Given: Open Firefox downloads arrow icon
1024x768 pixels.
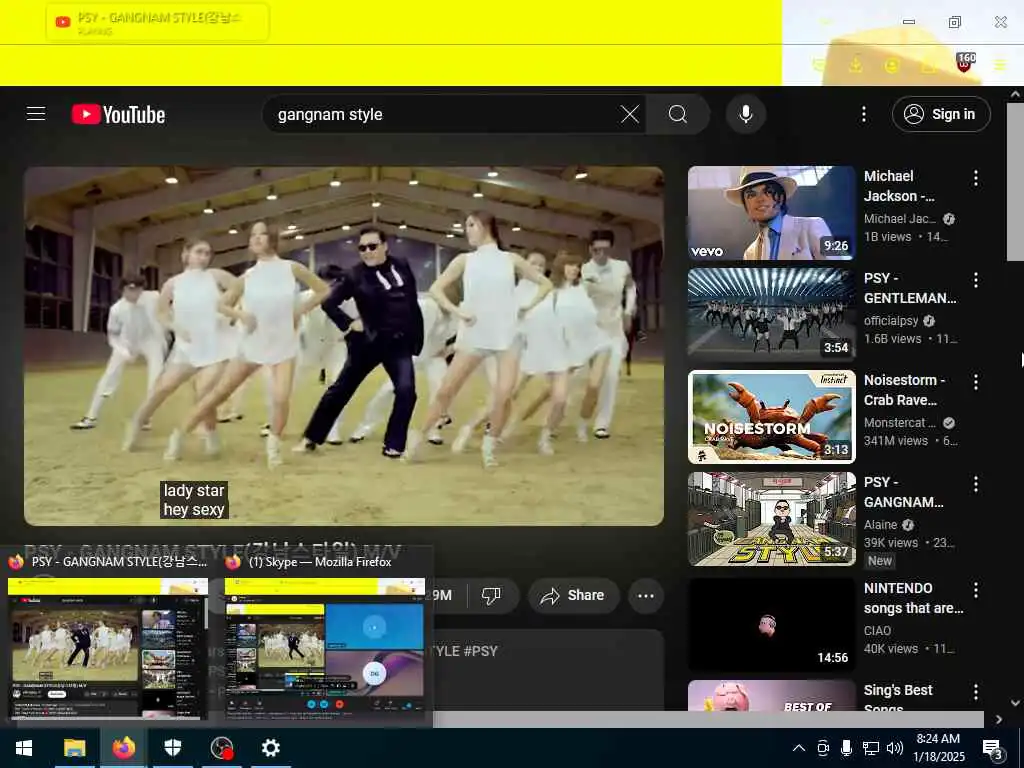Looking at the screenshot, I should point(855,65).
